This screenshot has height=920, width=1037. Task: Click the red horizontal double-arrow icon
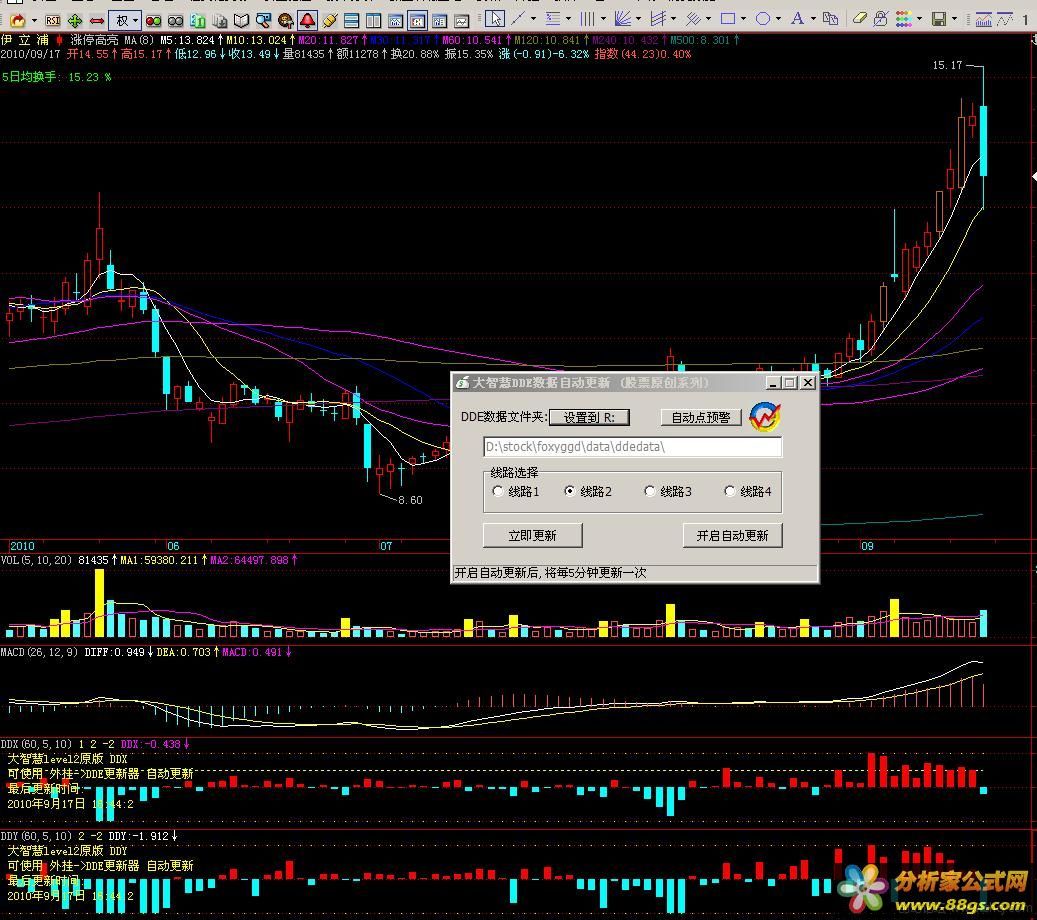pos(97,21)
